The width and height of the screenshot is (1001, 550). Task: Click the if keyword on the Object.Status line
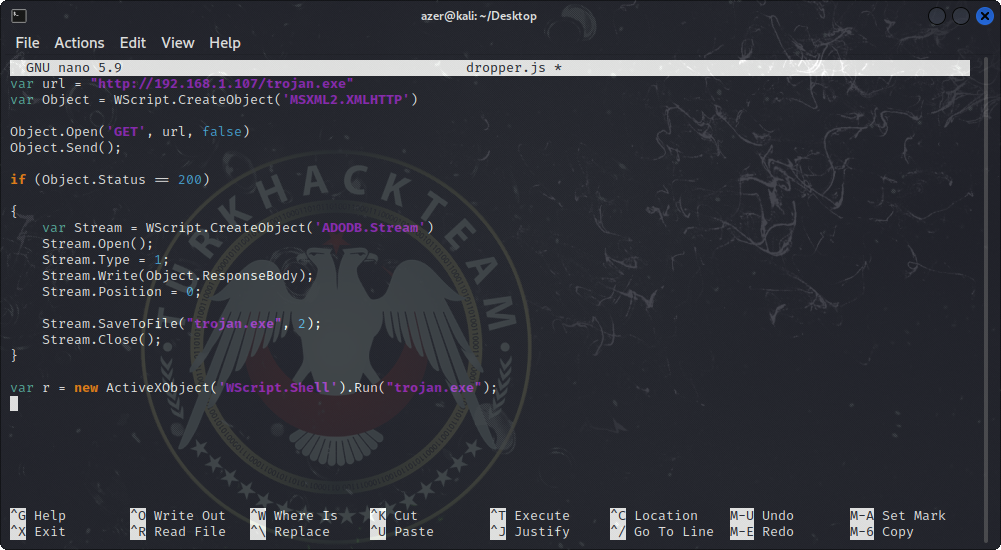tap(18, 180)
